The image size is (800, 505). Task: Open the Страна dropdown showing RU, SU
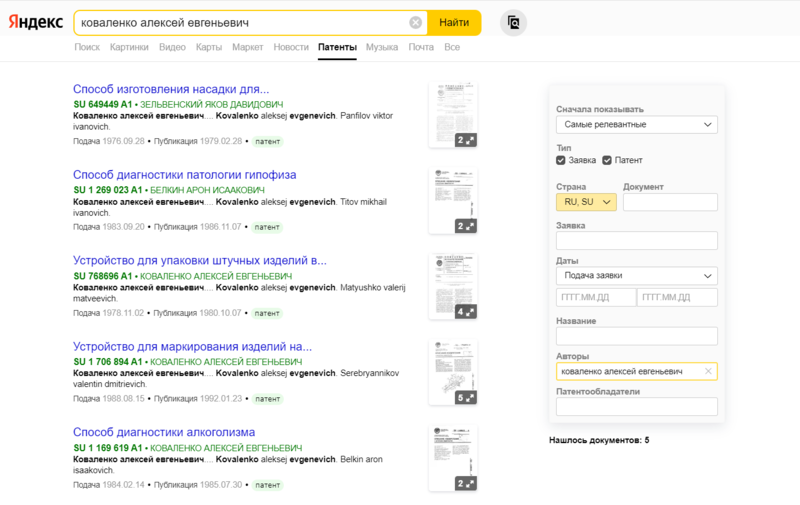[586, 202]
